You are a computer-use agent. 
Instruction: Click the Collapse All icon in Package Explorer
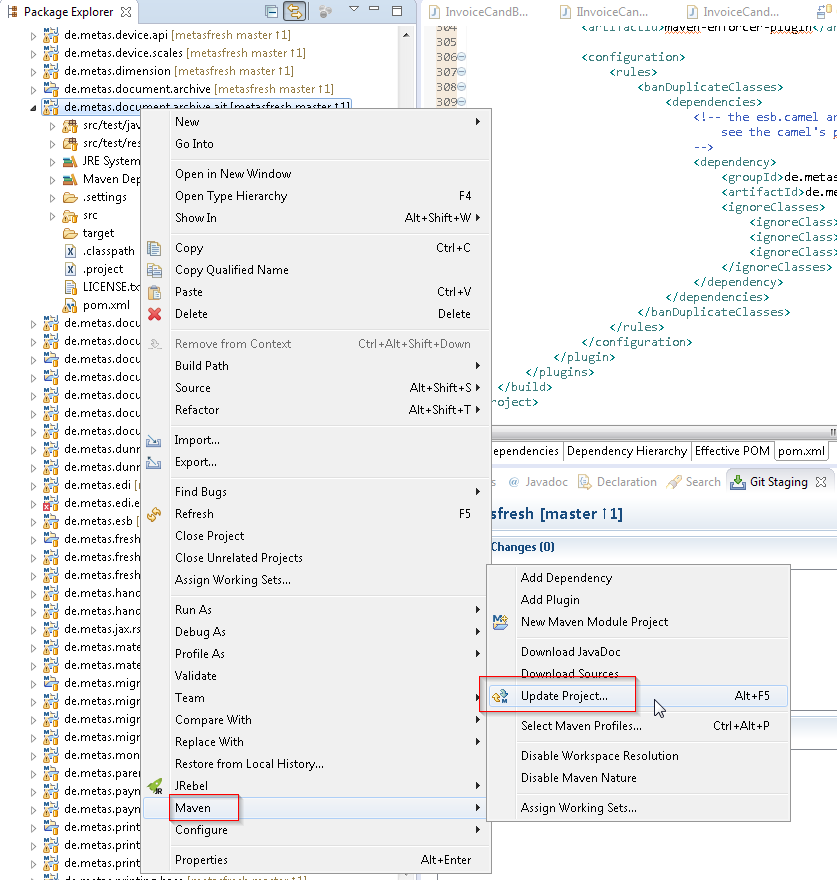click(x=271, y=11)
